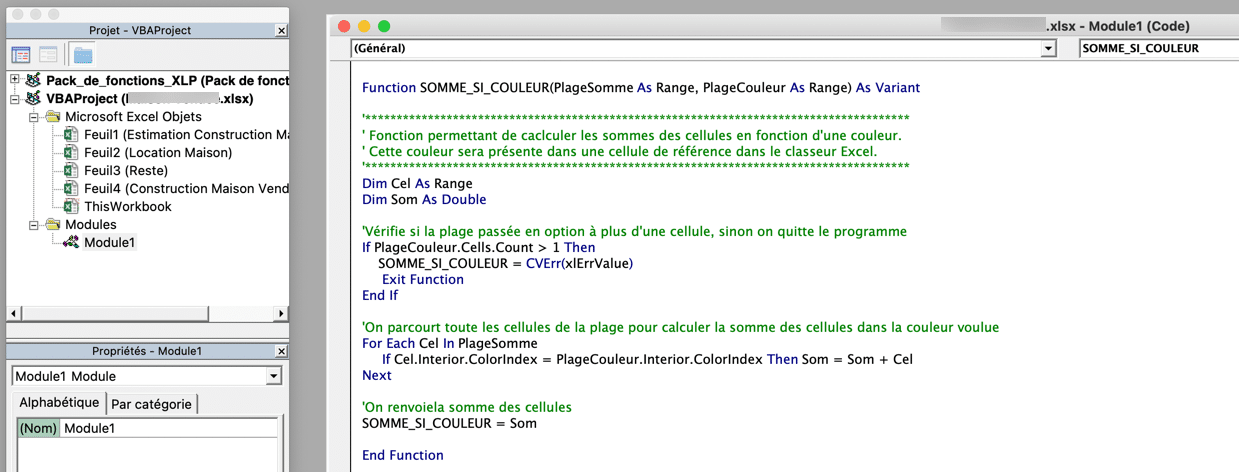1239x472 pixels.
Task: Close the Propriétés - Module1 panel
Action: click(x=281, y=351)
